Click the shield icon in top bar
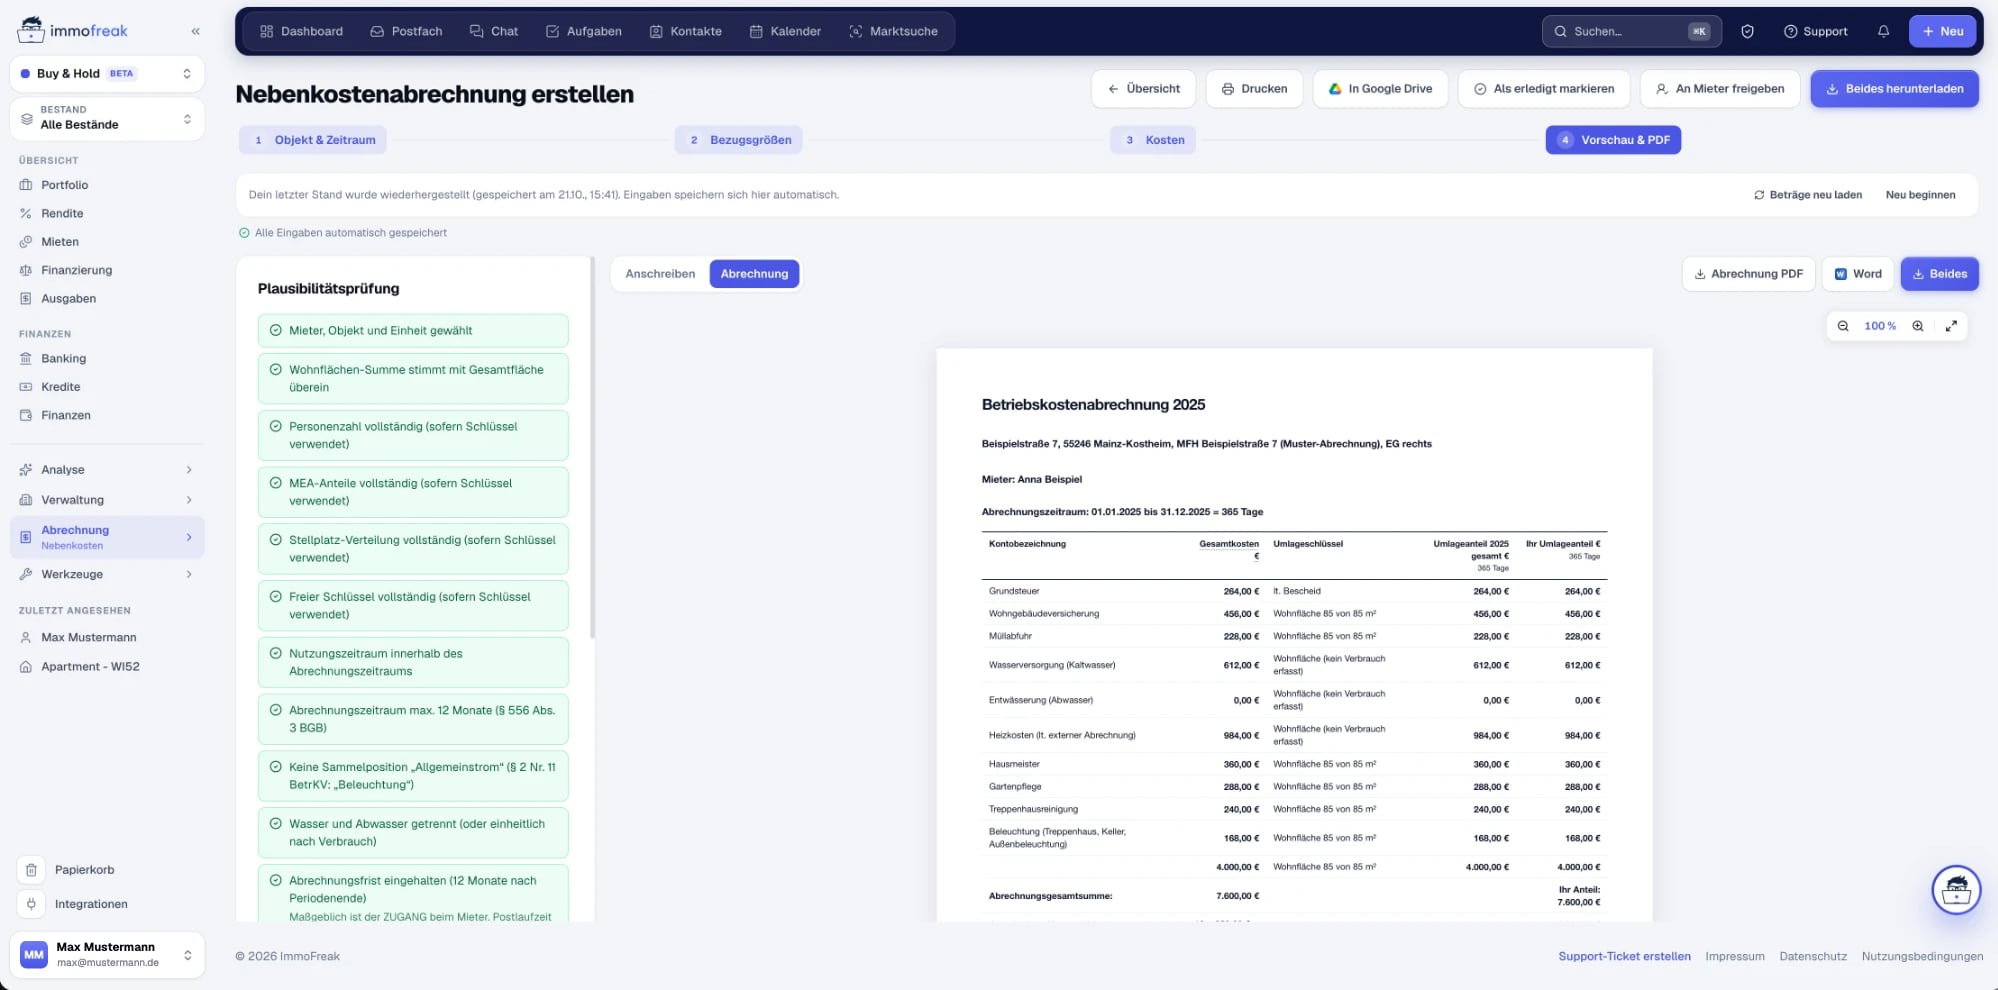 point(1747,31)
